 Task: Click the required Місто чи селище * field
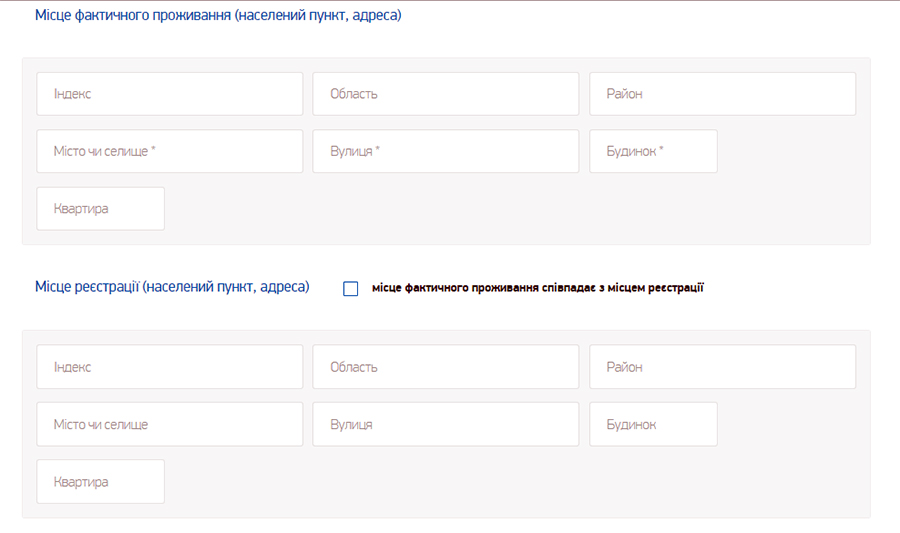pyautogui.click(x=169, y=151)
